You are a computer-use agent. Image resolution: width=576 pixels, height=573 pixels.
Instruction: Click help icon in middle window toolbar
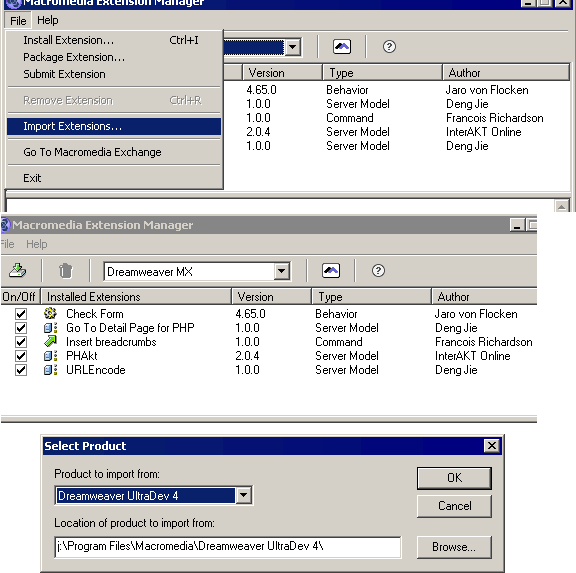[x=378, y=271]
